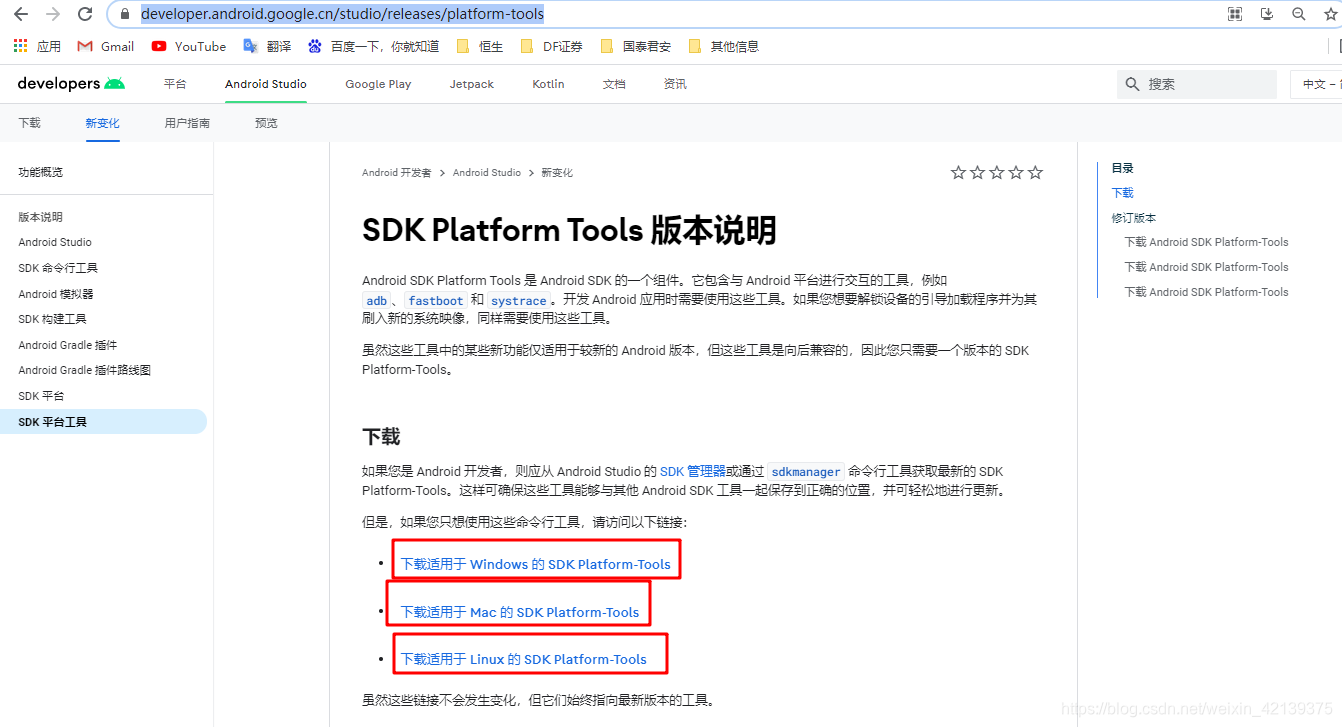Select SDK 平台工具 in the sidebar
Viewport: 1342px width, 727px height.
[x=103, y=422]
